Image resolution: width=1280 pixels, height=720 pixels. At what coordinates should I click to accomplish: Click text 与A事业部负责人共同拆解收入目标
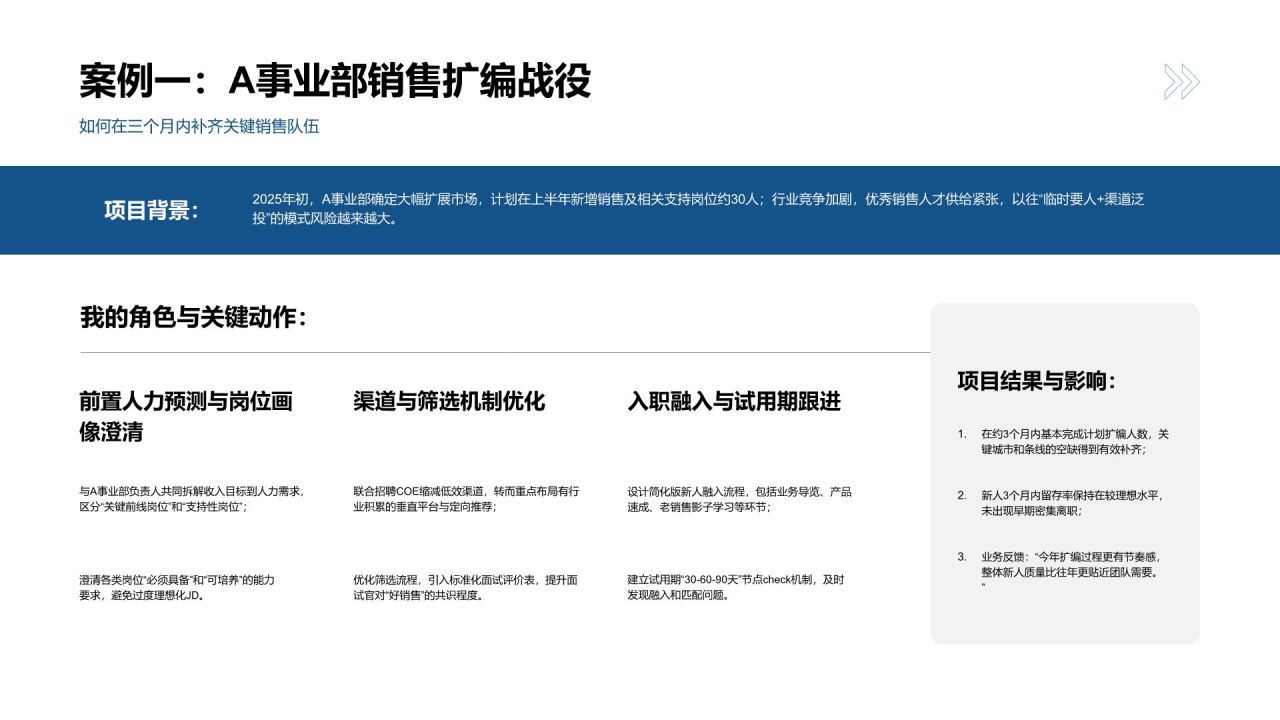point(192,499)
